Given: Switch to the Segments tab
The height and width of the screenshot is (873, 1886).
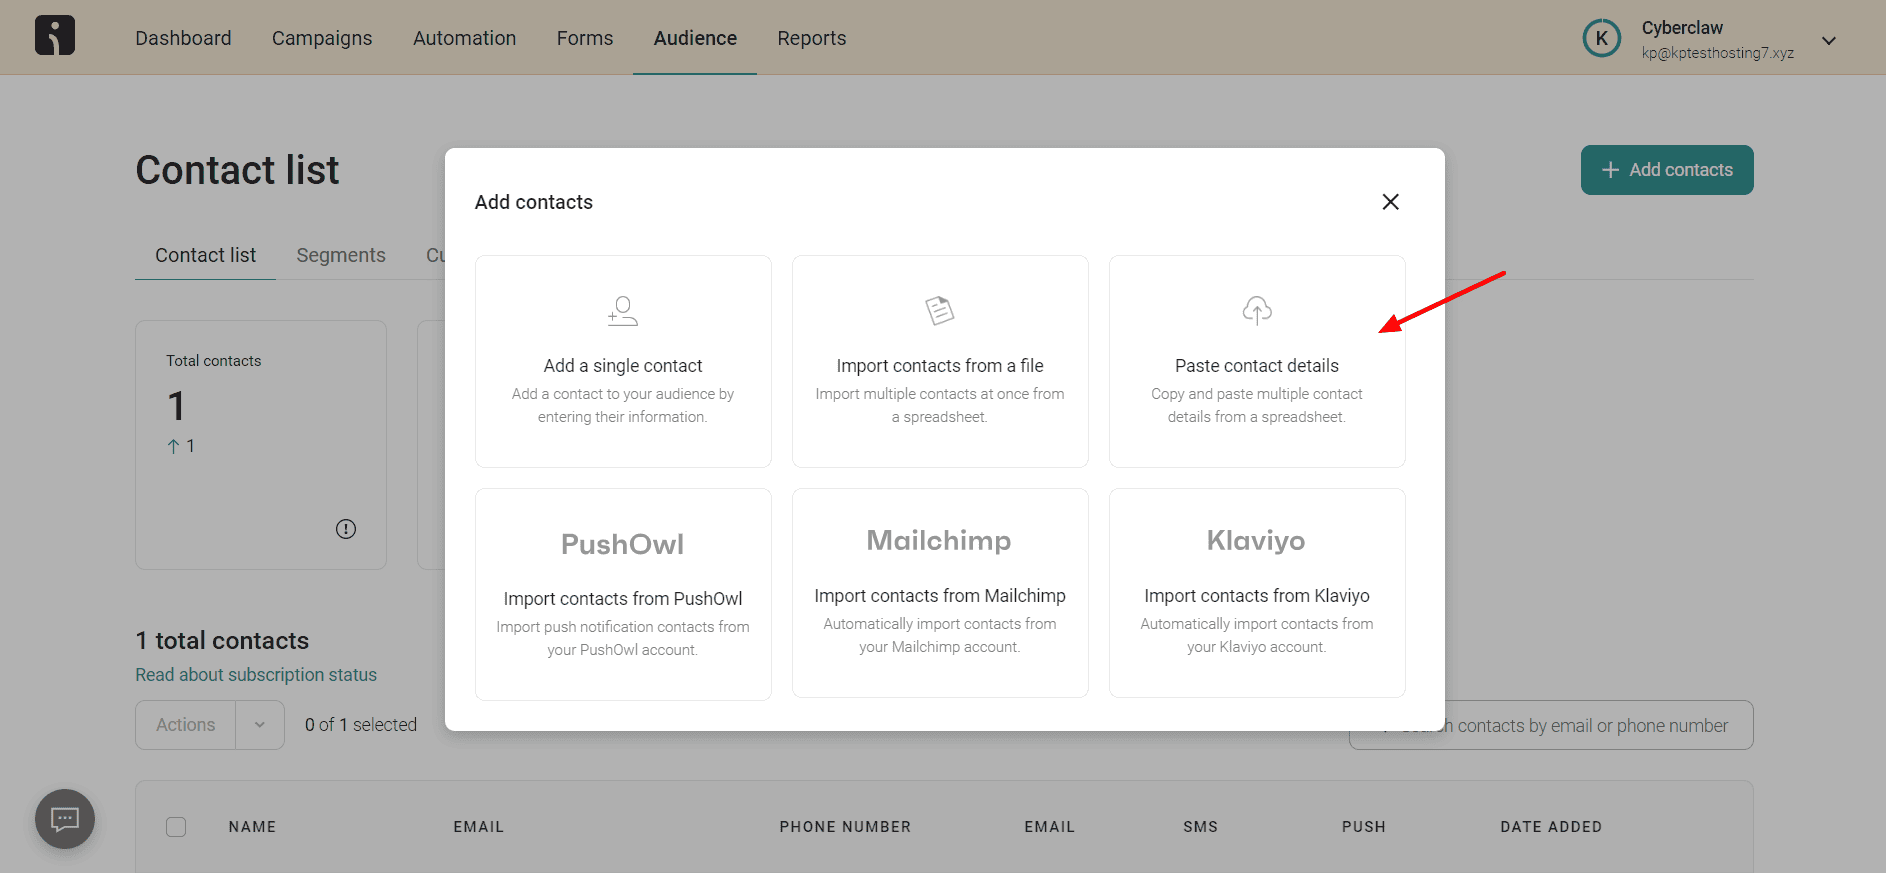Looking at the screenshot, I should coord(341,255).
